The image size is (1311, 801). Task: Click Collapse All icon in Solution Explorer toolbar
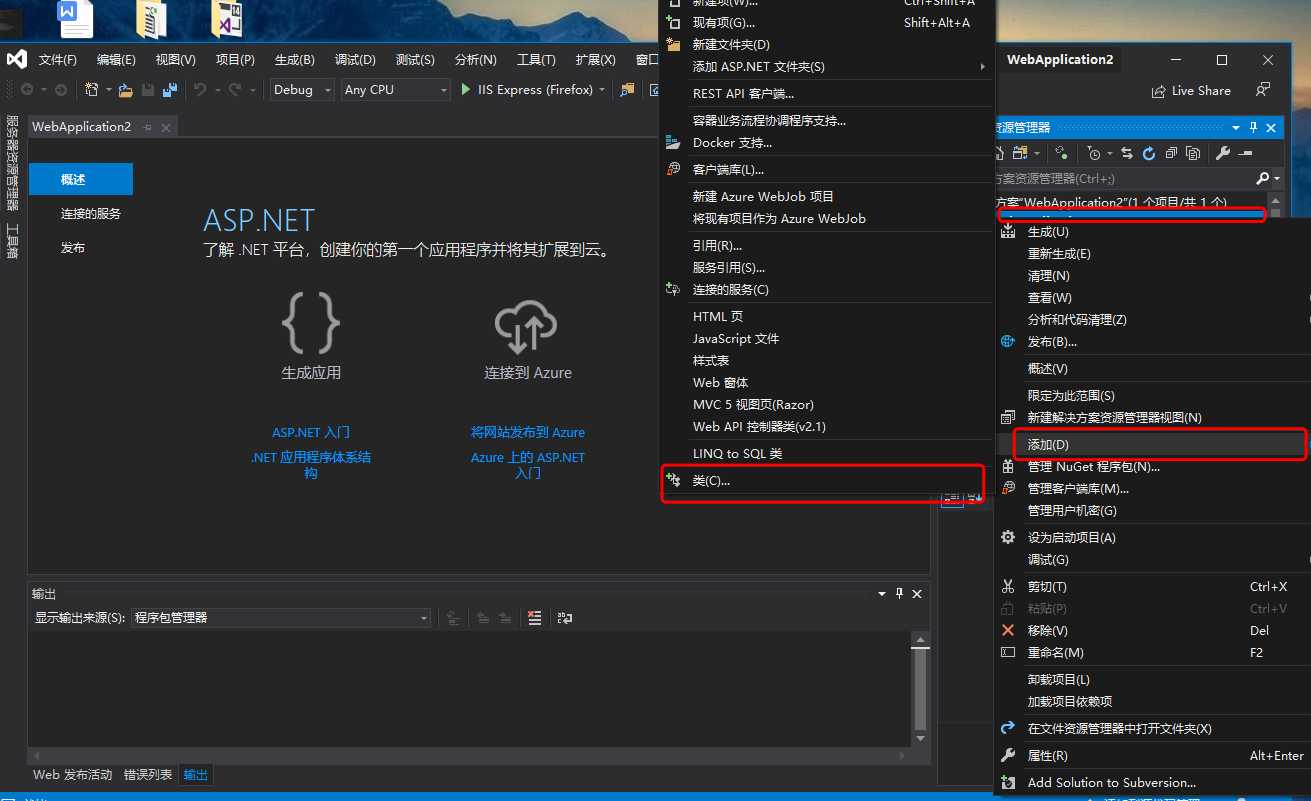tap(1171, 153)
